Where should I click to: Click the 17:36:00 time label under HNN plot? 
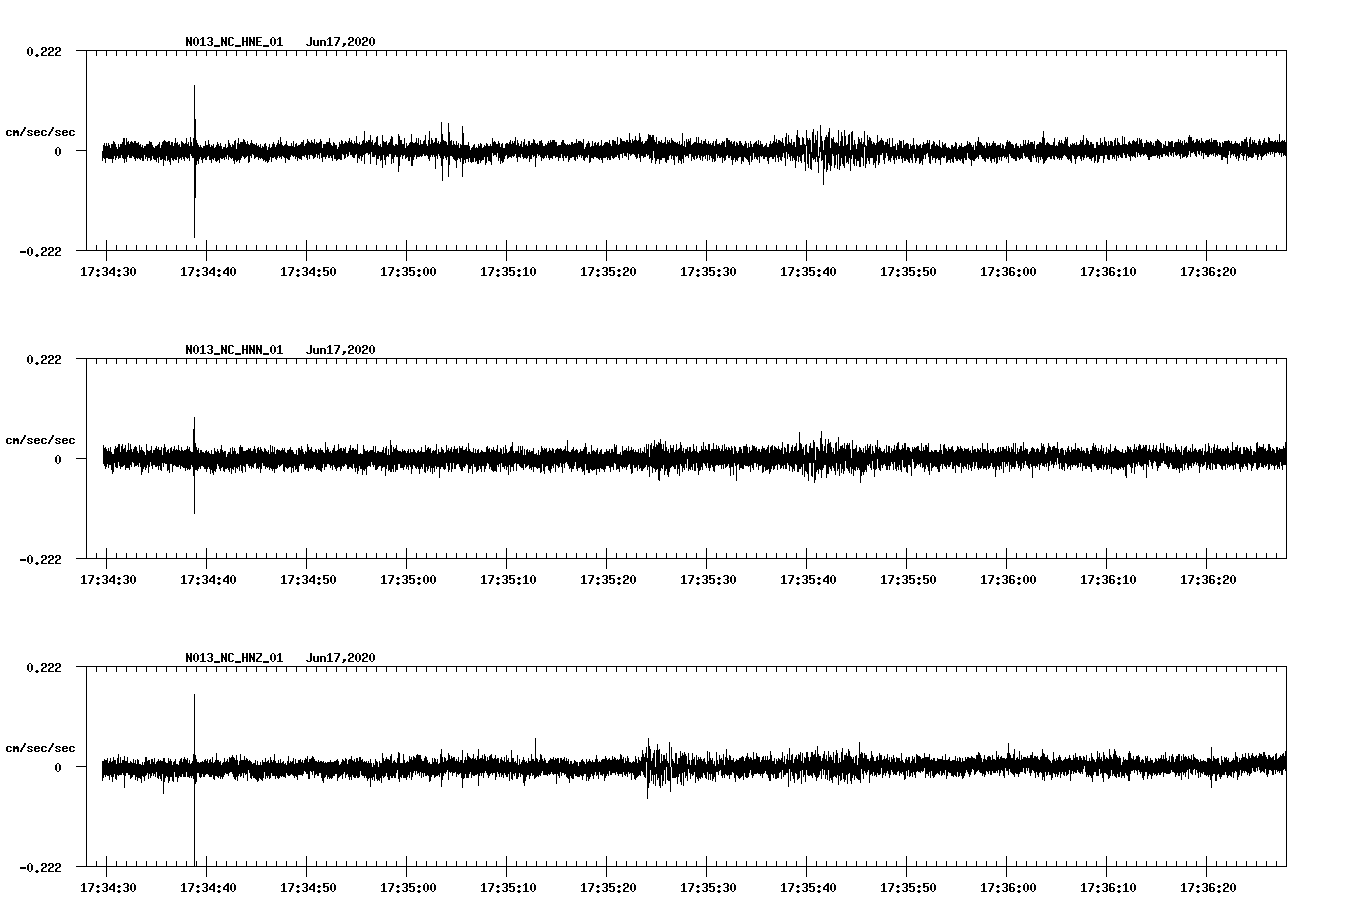(x=1009, y=580)
